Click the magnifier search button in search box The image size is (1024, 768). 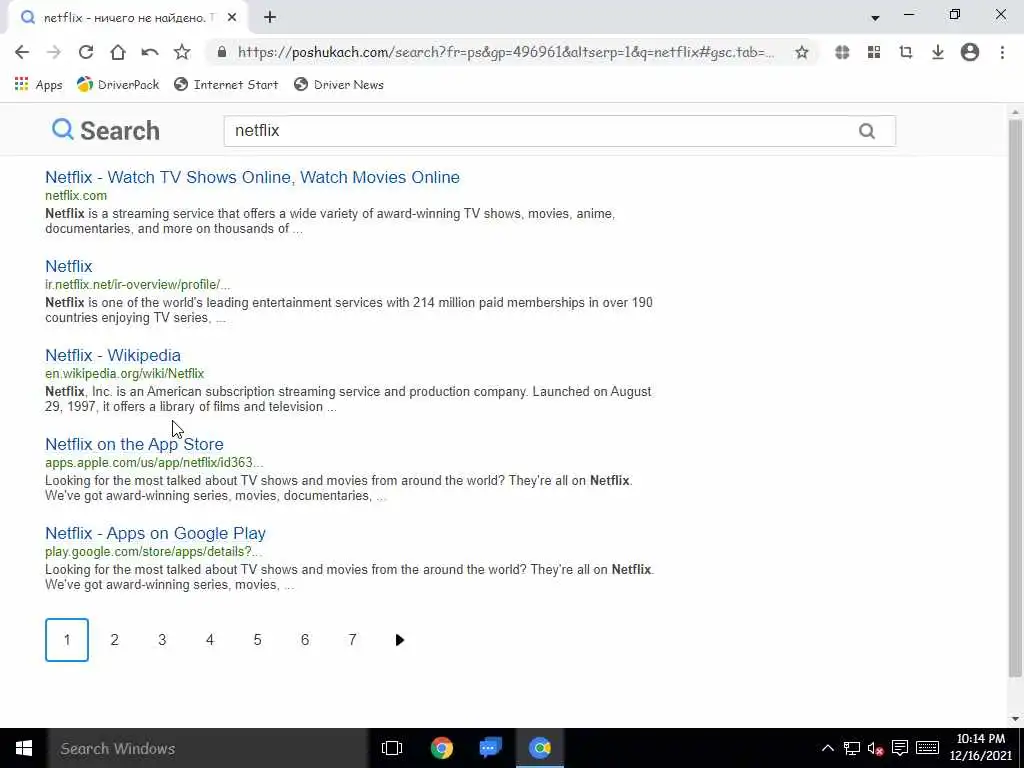[867, 131]
